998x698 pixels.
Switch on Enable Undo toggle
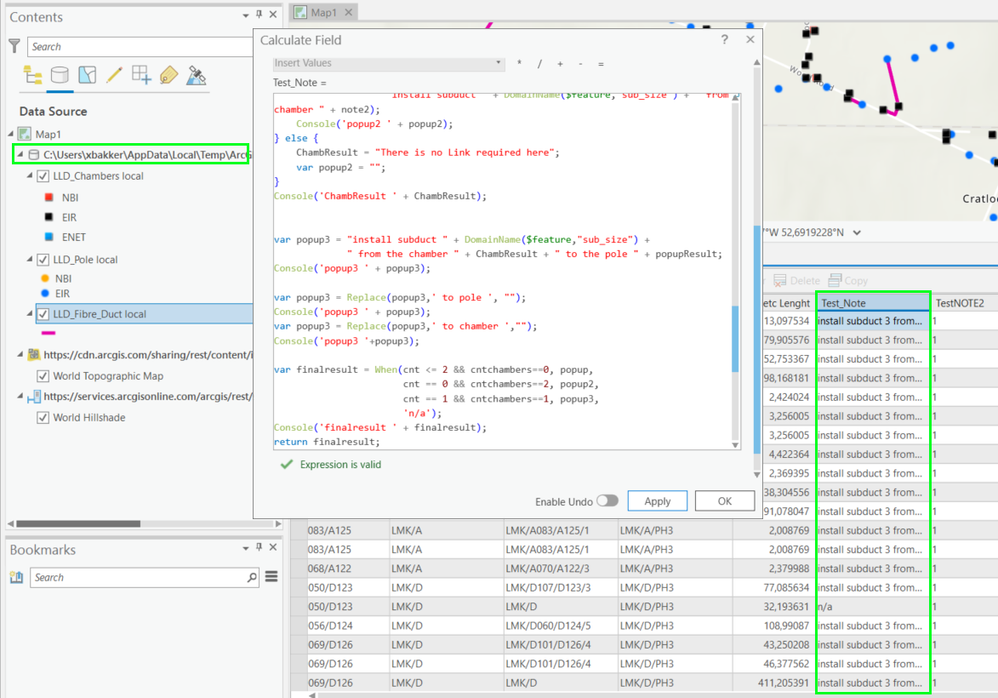tap(606, 501)
